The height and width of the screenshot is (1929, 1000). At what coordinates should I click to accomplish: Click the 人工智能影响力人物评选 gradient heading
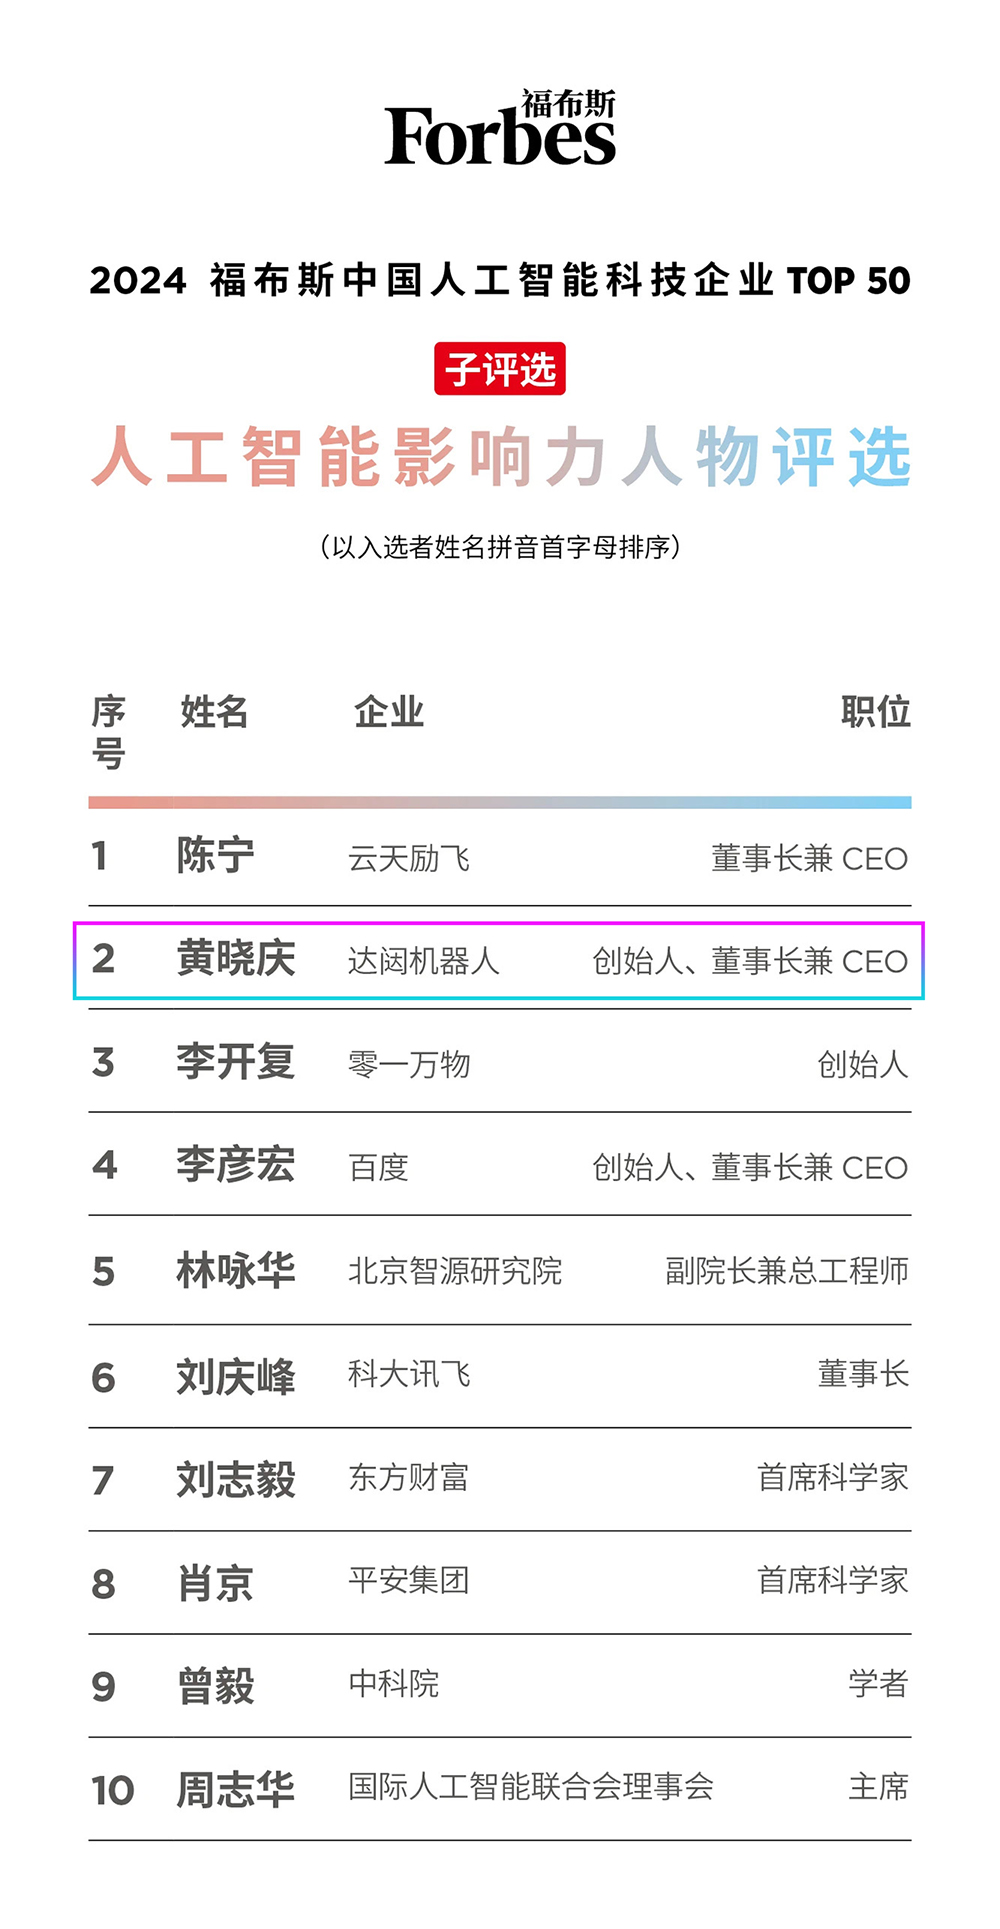click(500, 457)
